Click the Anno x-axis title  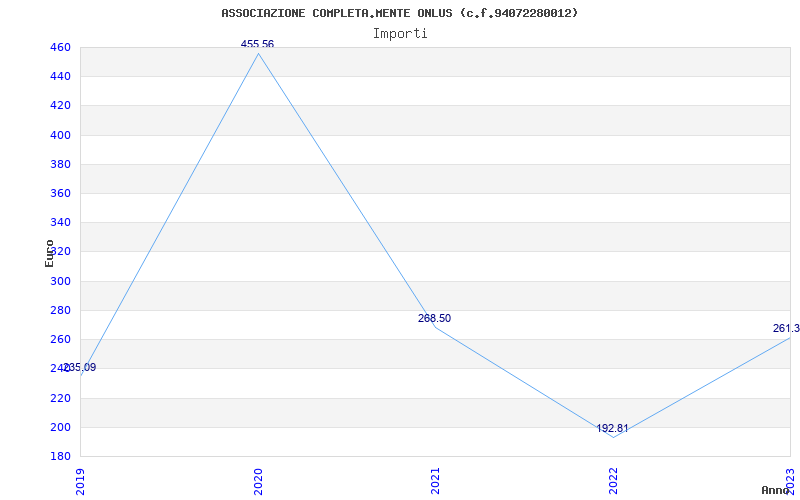point(775,490)
